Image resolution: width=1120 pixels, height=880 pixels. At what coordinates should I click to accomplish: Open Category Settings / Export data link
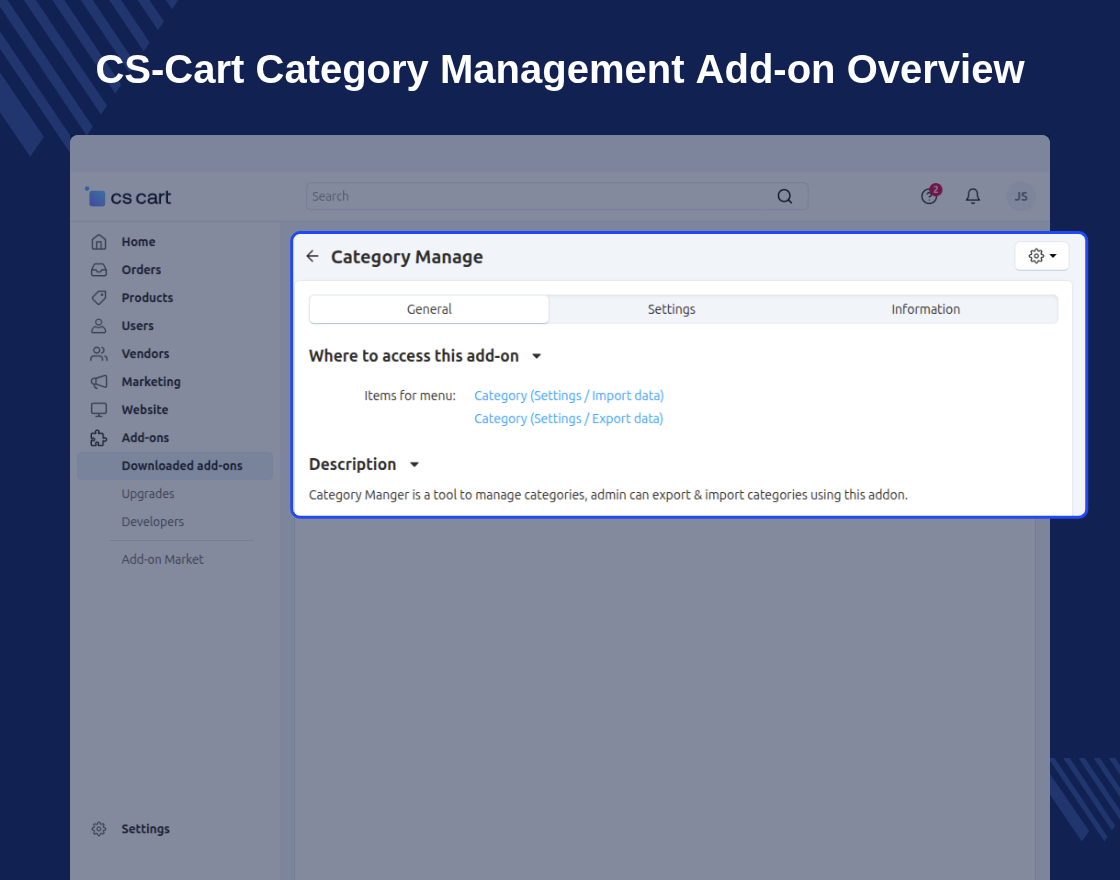[569, 419]
